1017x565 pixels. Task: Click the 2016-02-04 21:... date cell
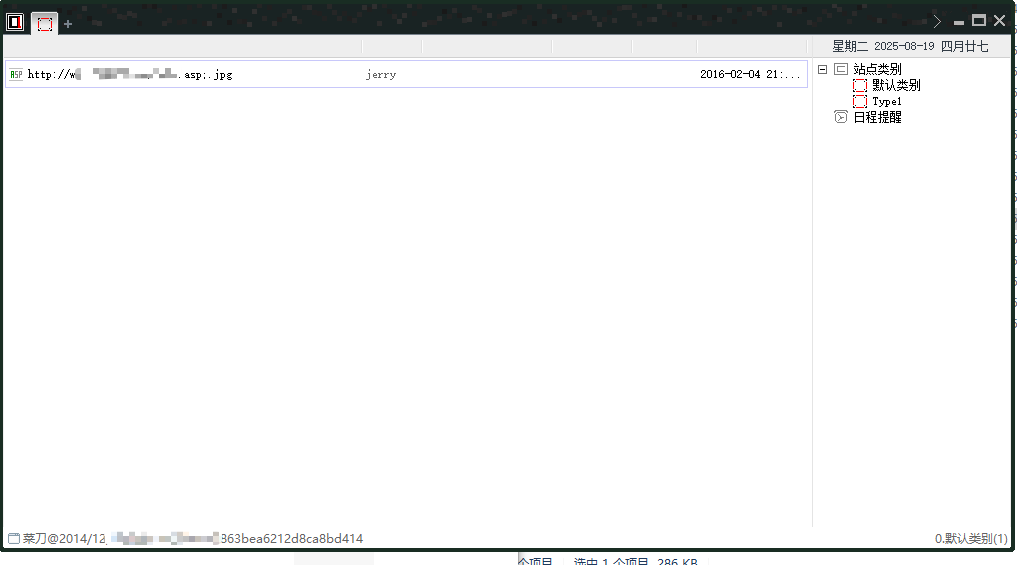pos(750,74)
